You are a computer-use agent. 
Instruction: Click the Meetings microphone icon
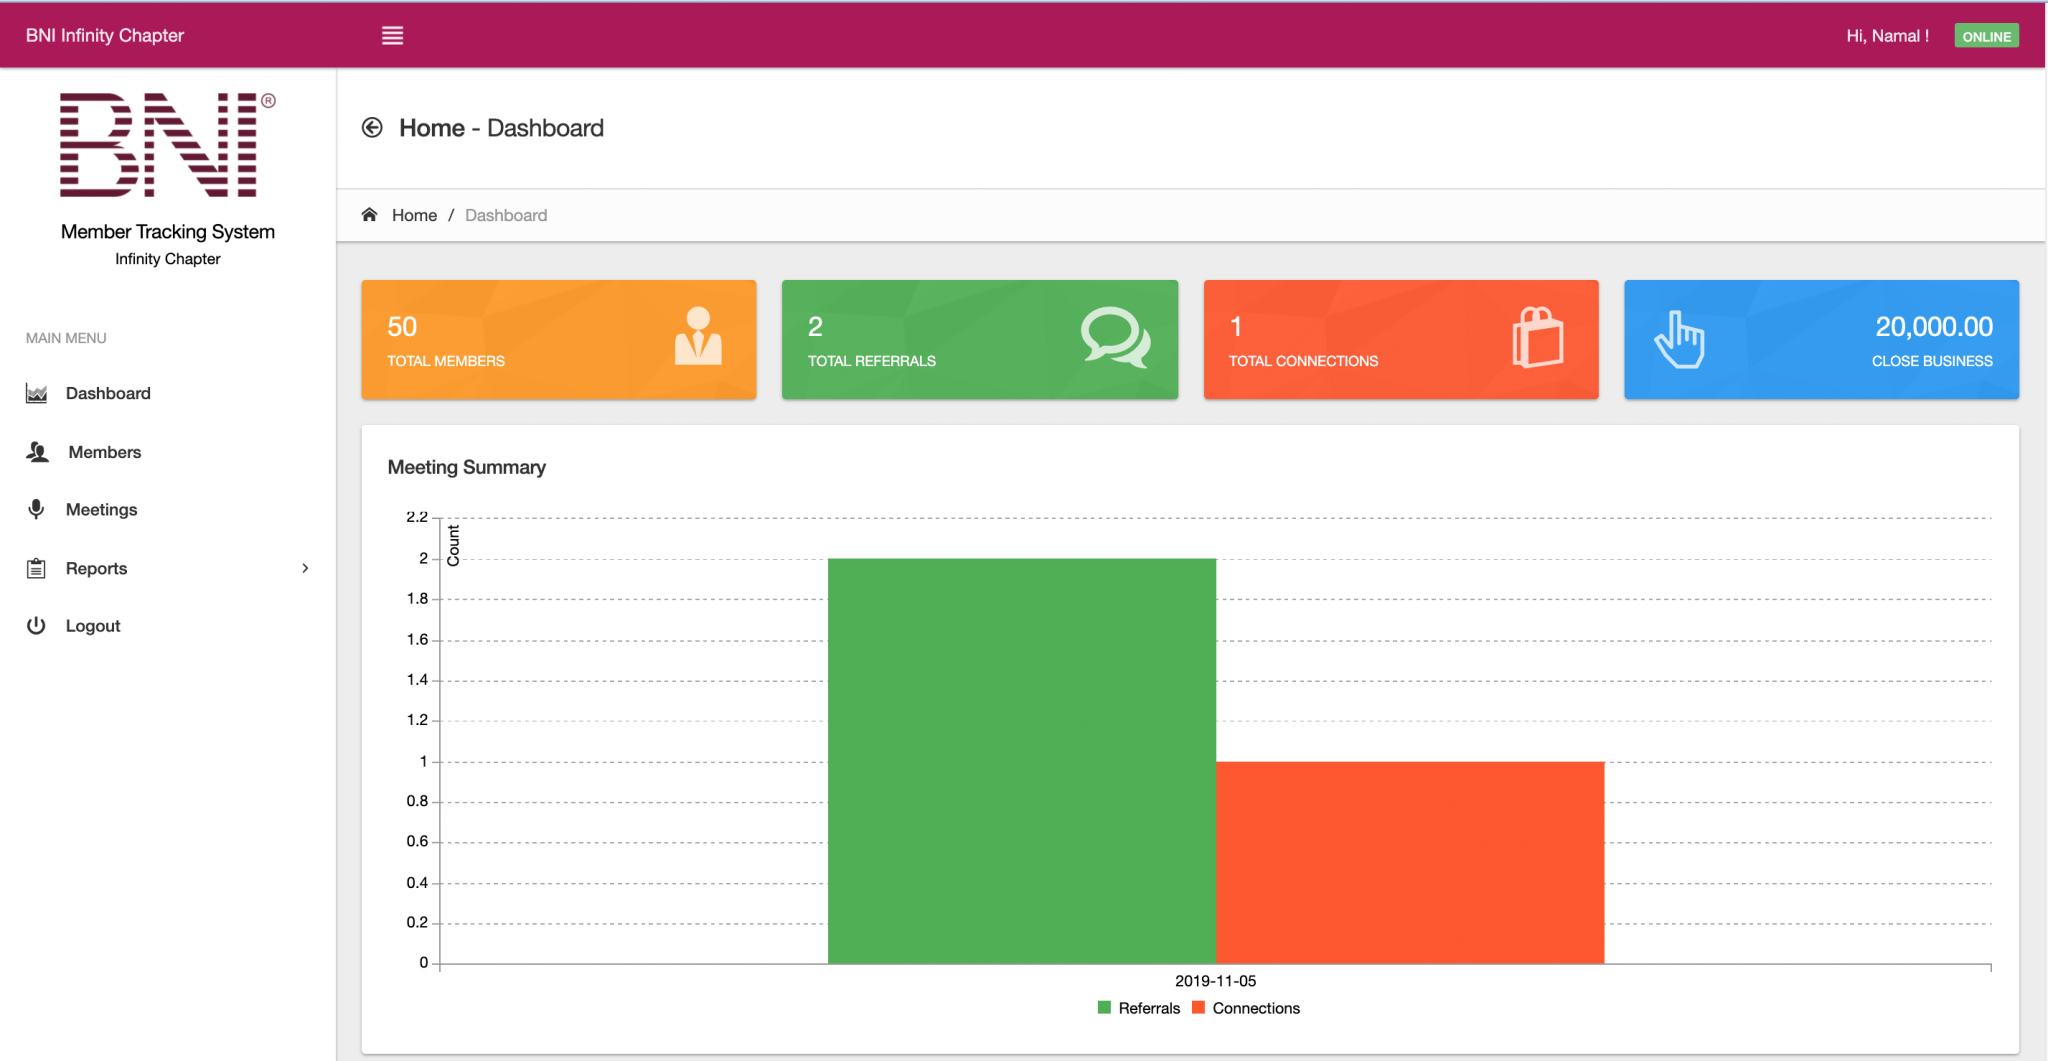pos(36,510)
